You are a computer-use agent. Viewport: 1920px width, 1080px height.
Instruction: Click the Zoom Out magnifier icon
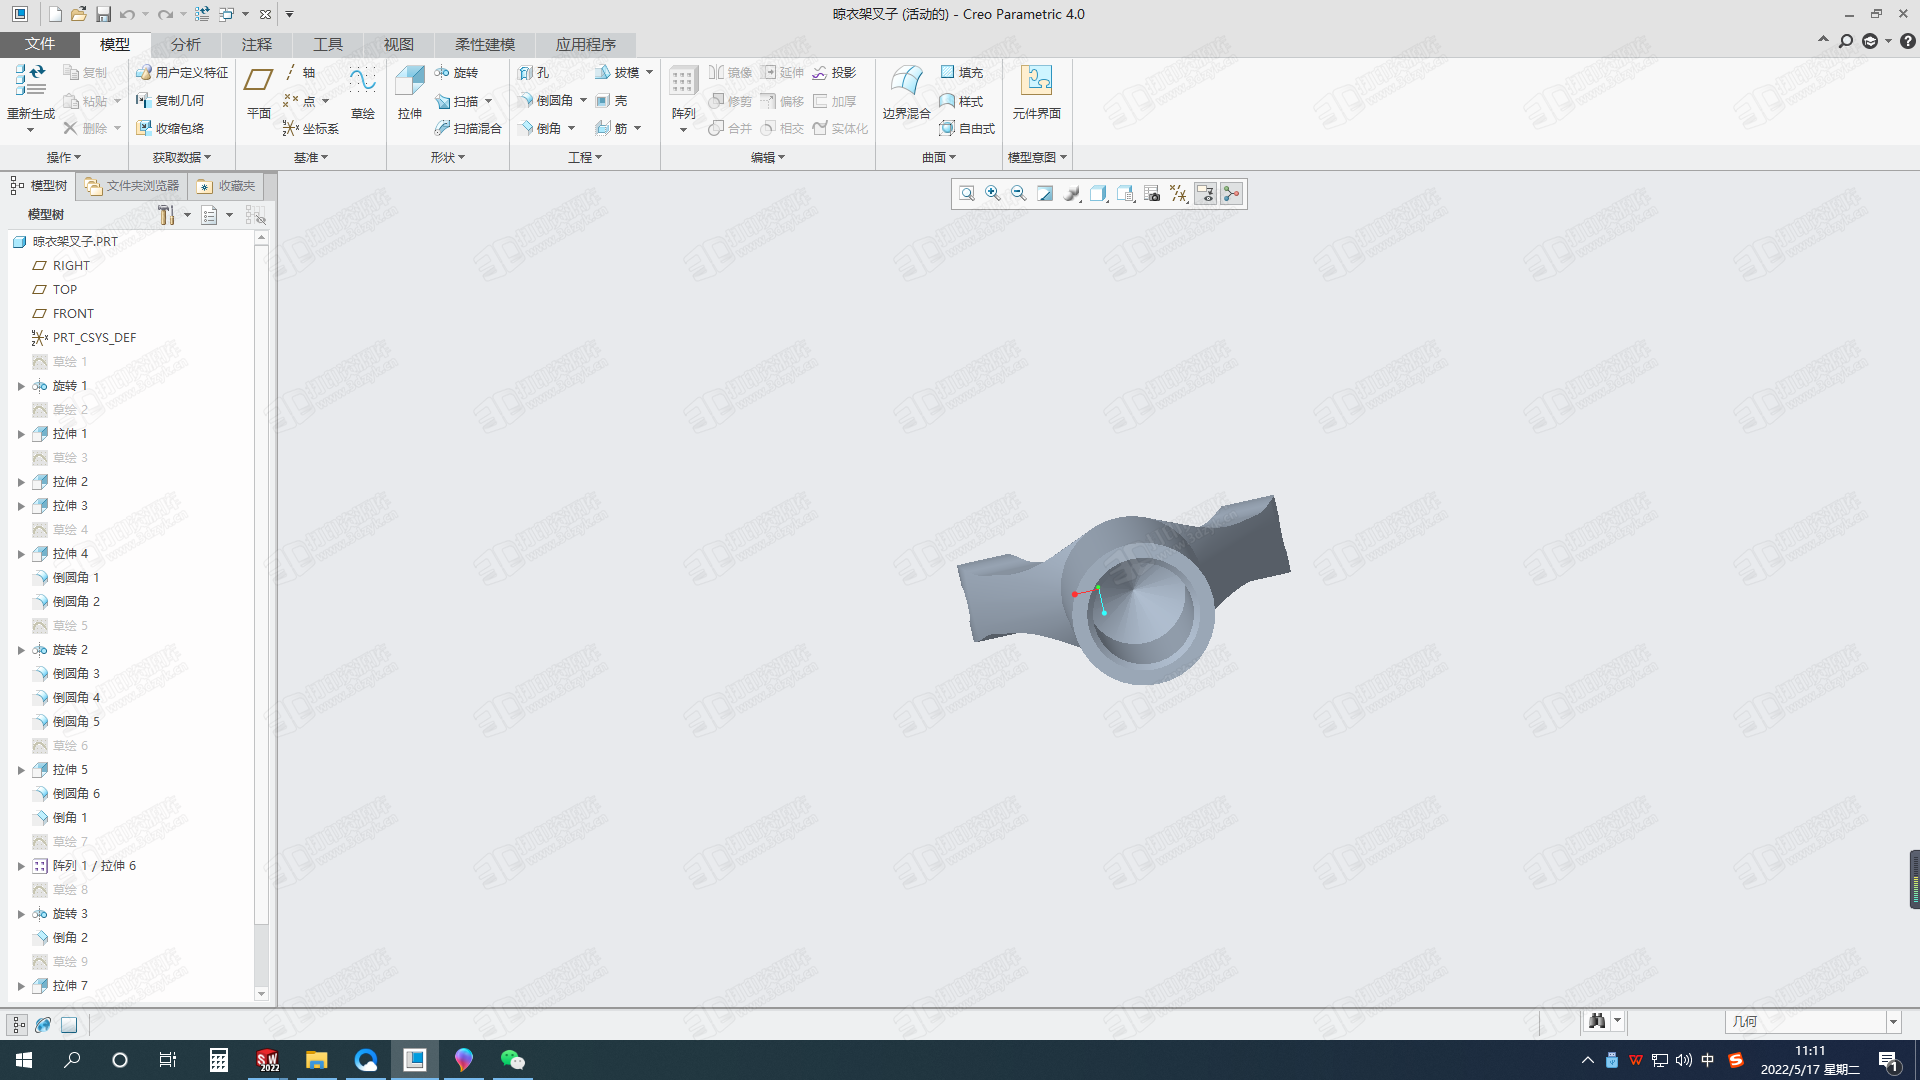(1019, 193)
